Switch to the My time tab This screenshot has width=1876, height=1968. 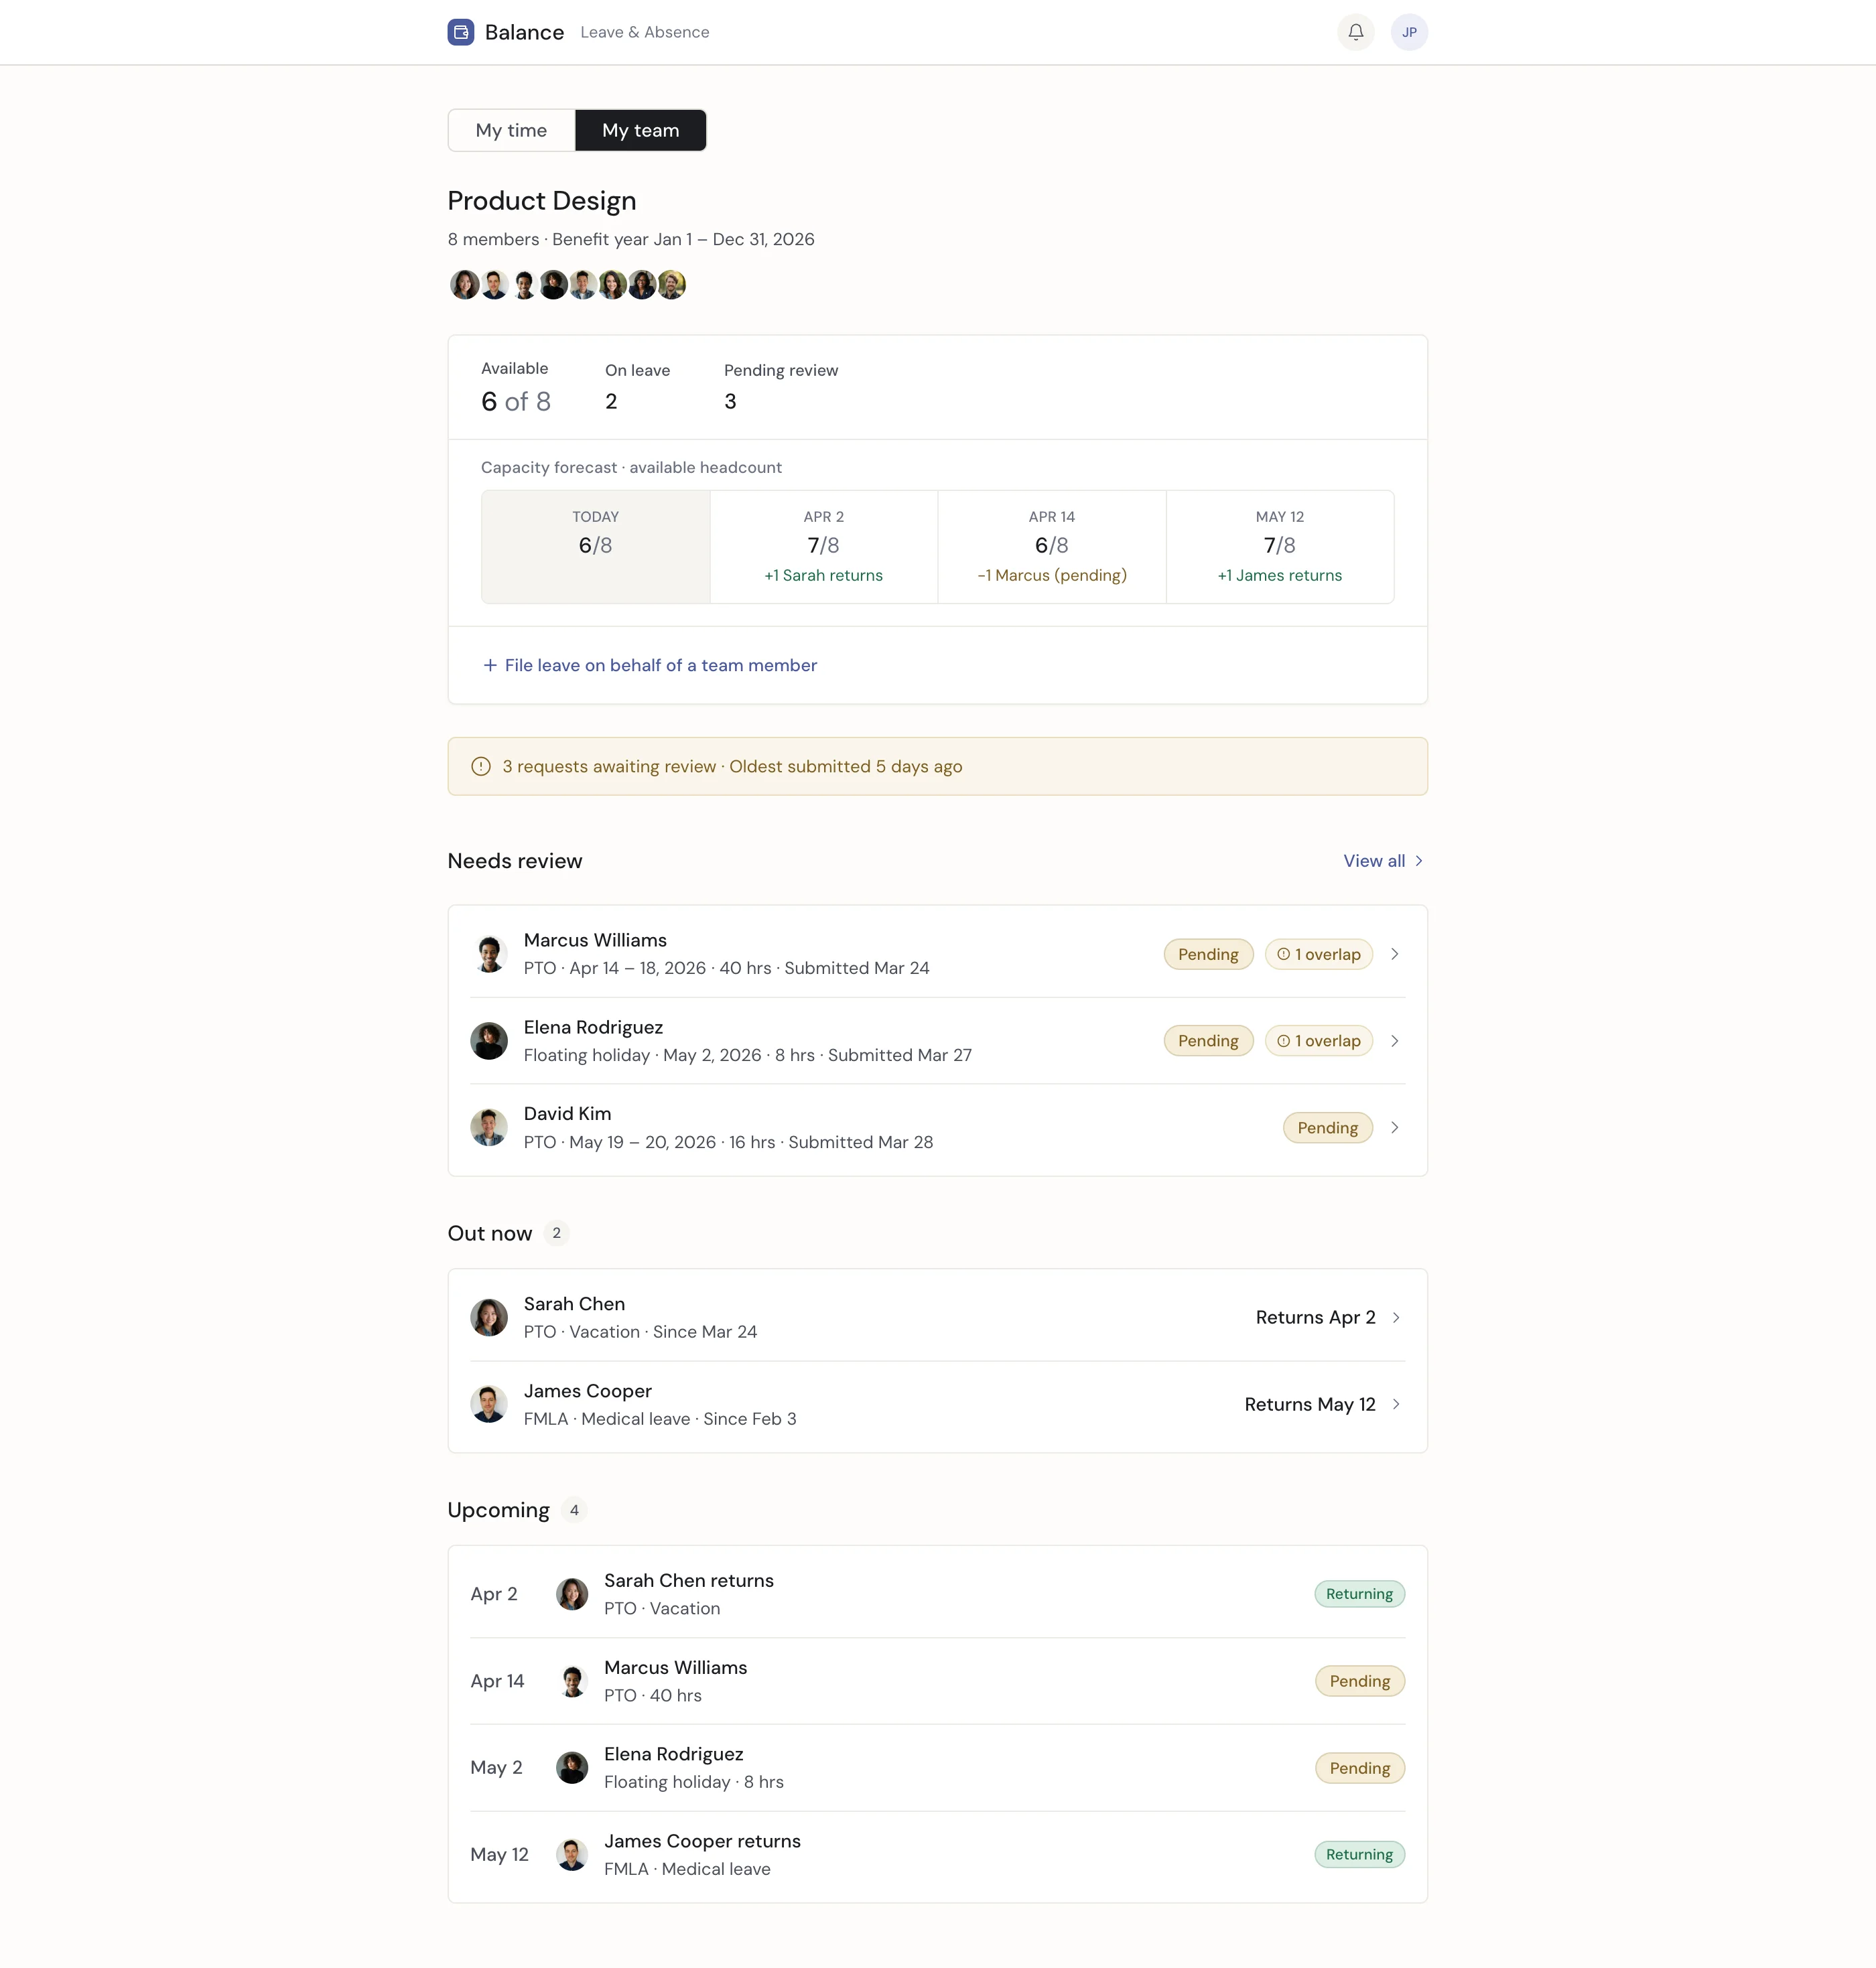coord(511,130)
